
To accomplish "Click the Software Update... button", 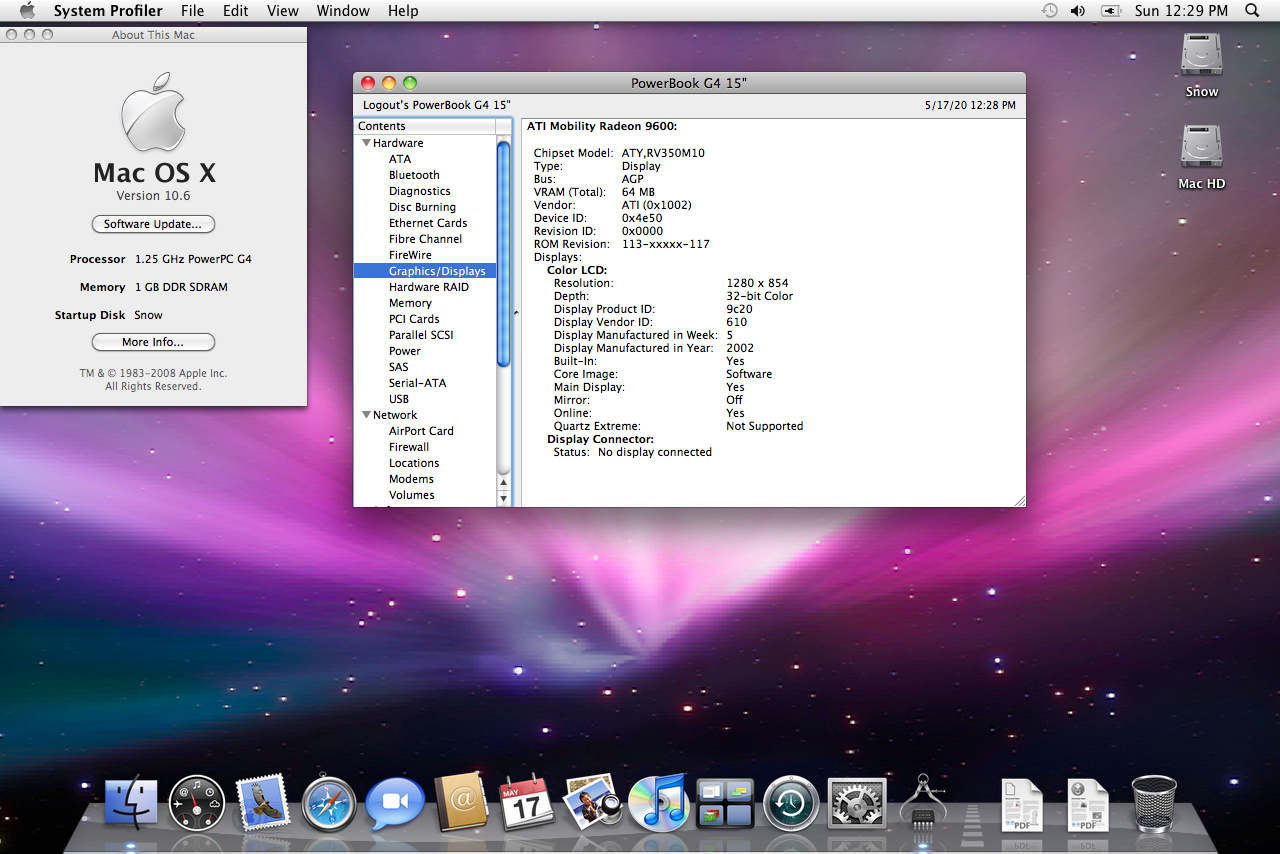I will (153, 224).
